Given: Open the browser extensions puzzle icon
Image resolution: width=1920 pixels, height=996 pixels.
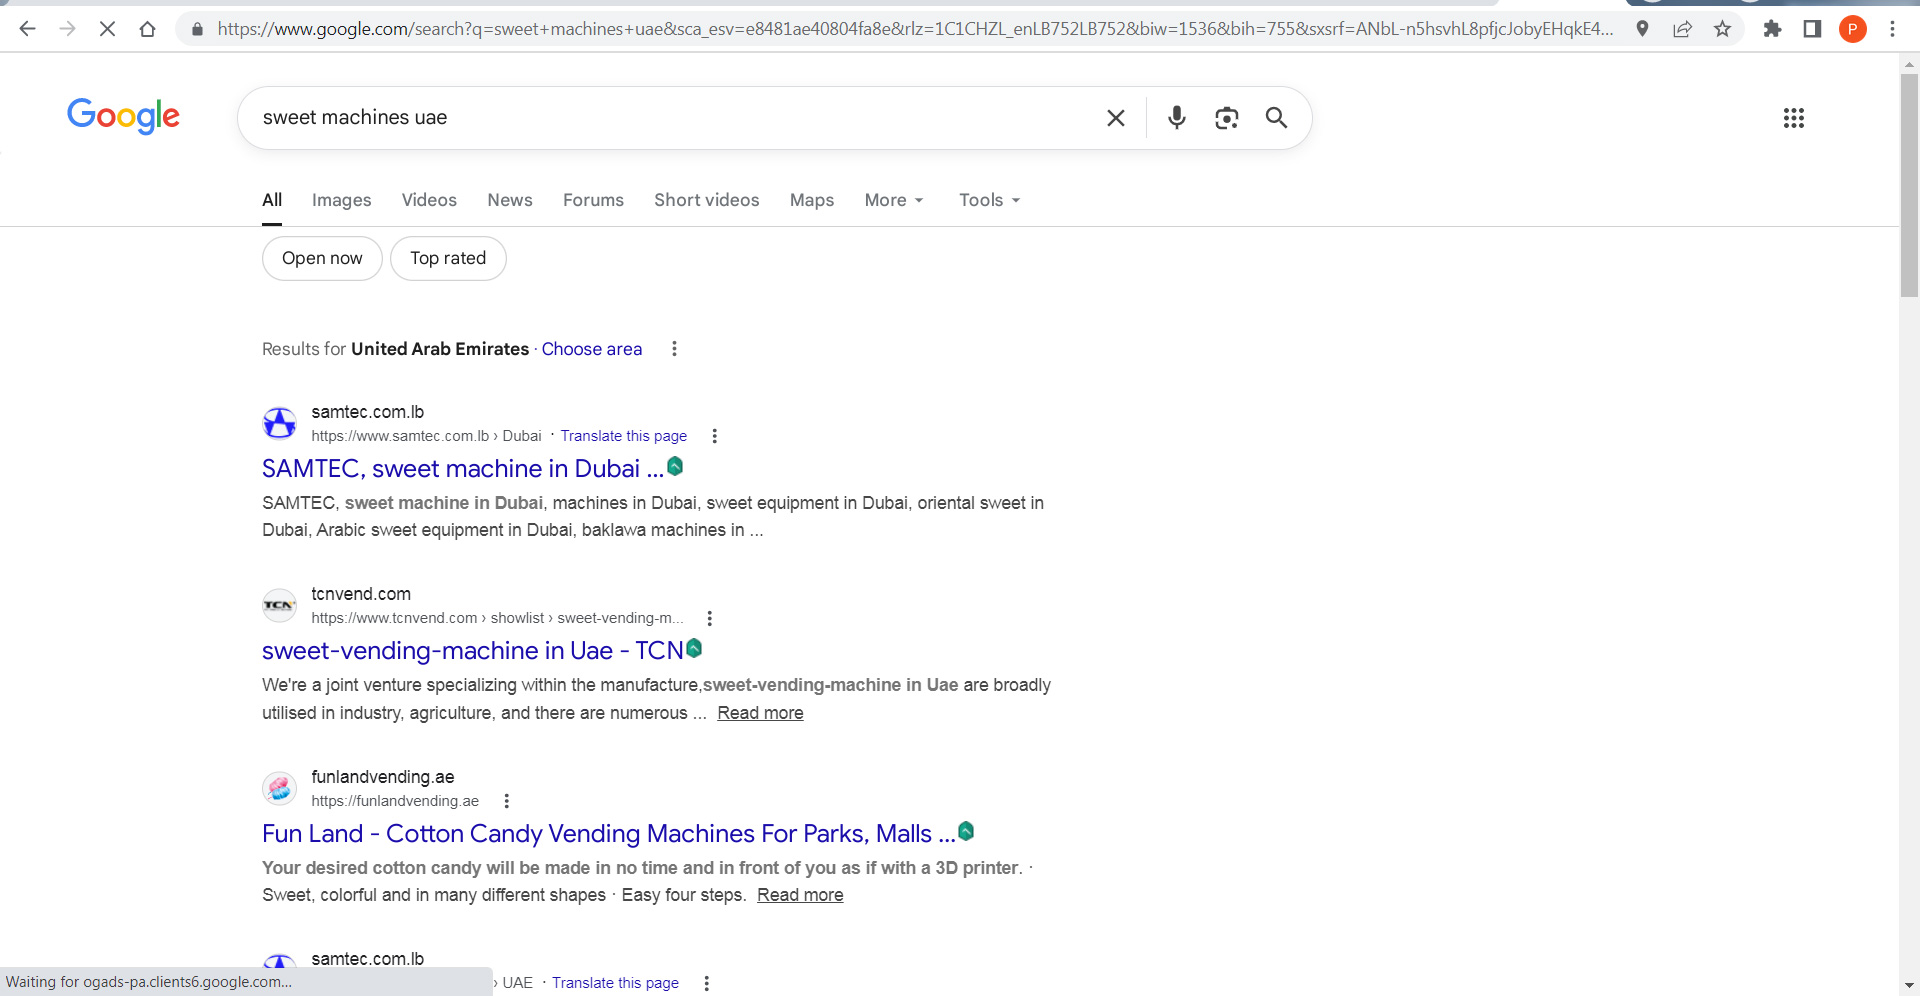Looking at the screenshot, I should click(1772, 29).
